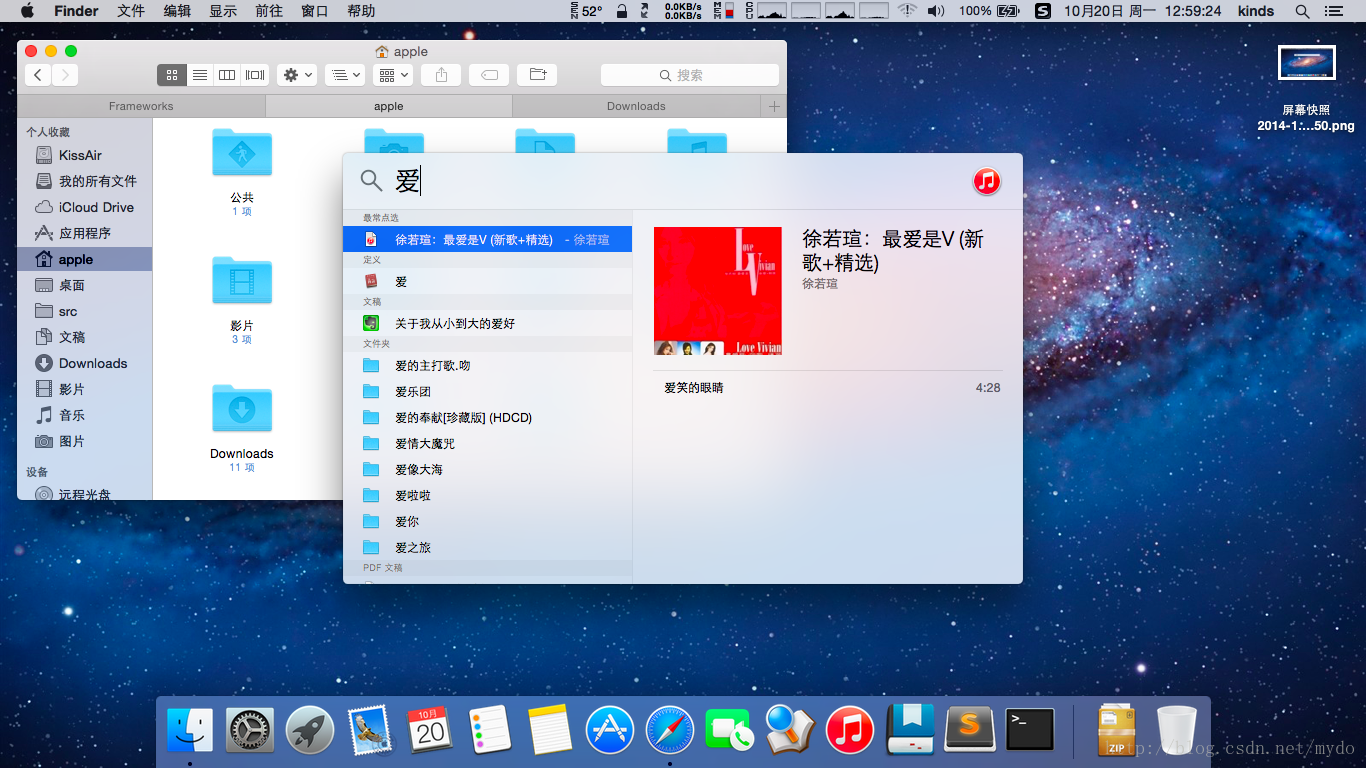The image size is (1366, 768).
Task: Select folder result 爱的主打歌.吻
Action: [x=487, y=366]
